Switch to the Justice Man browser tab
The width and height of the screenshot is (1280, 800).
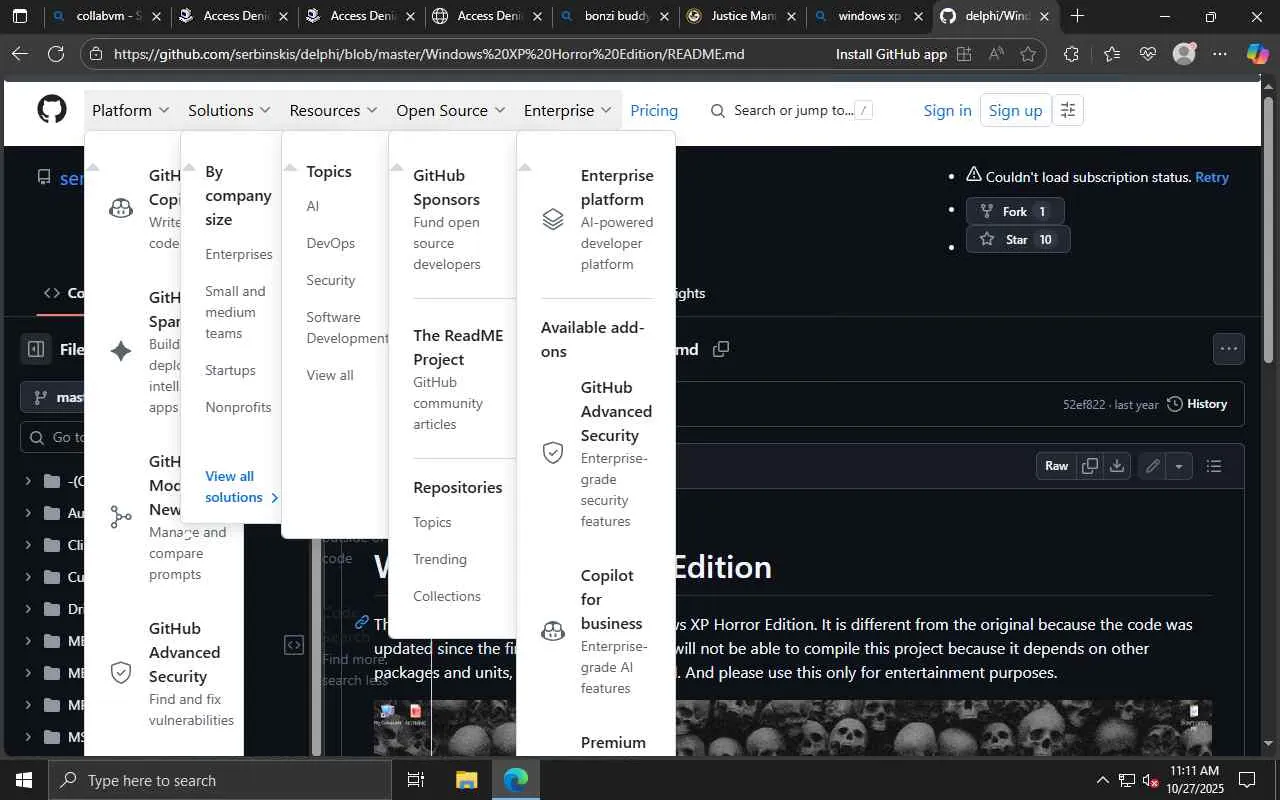click(x=742, y=16)
